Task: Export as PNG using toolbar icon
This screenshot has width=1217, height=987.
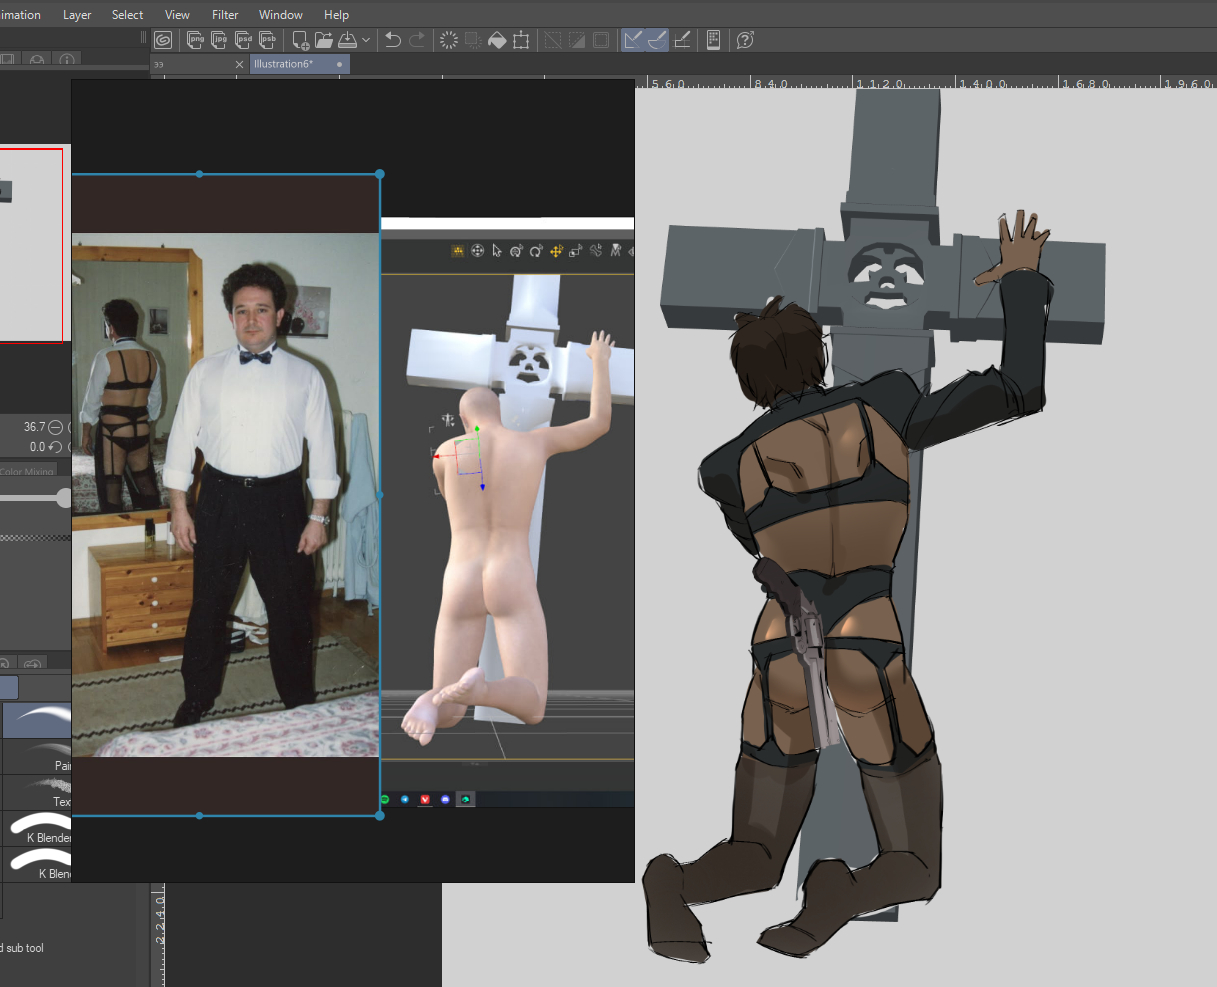Action: [x=195, y=40]
